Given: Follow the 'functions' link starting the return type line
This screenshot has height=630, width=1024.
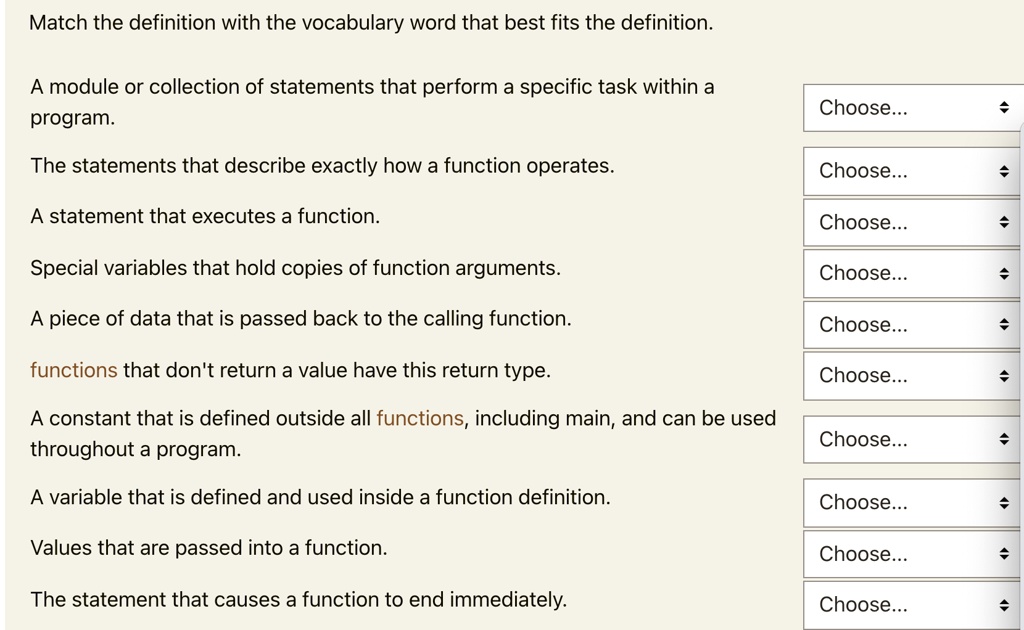Looking at the screenshot, I should 74,371.
